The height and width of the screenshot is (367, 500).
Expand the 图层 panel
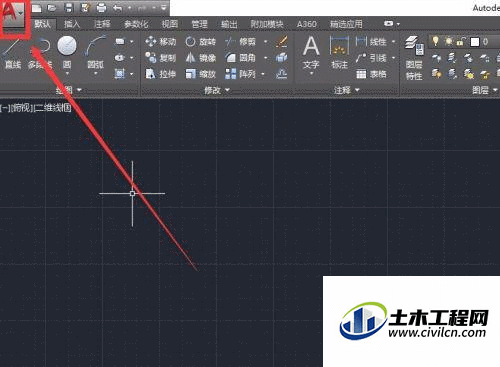485,90
